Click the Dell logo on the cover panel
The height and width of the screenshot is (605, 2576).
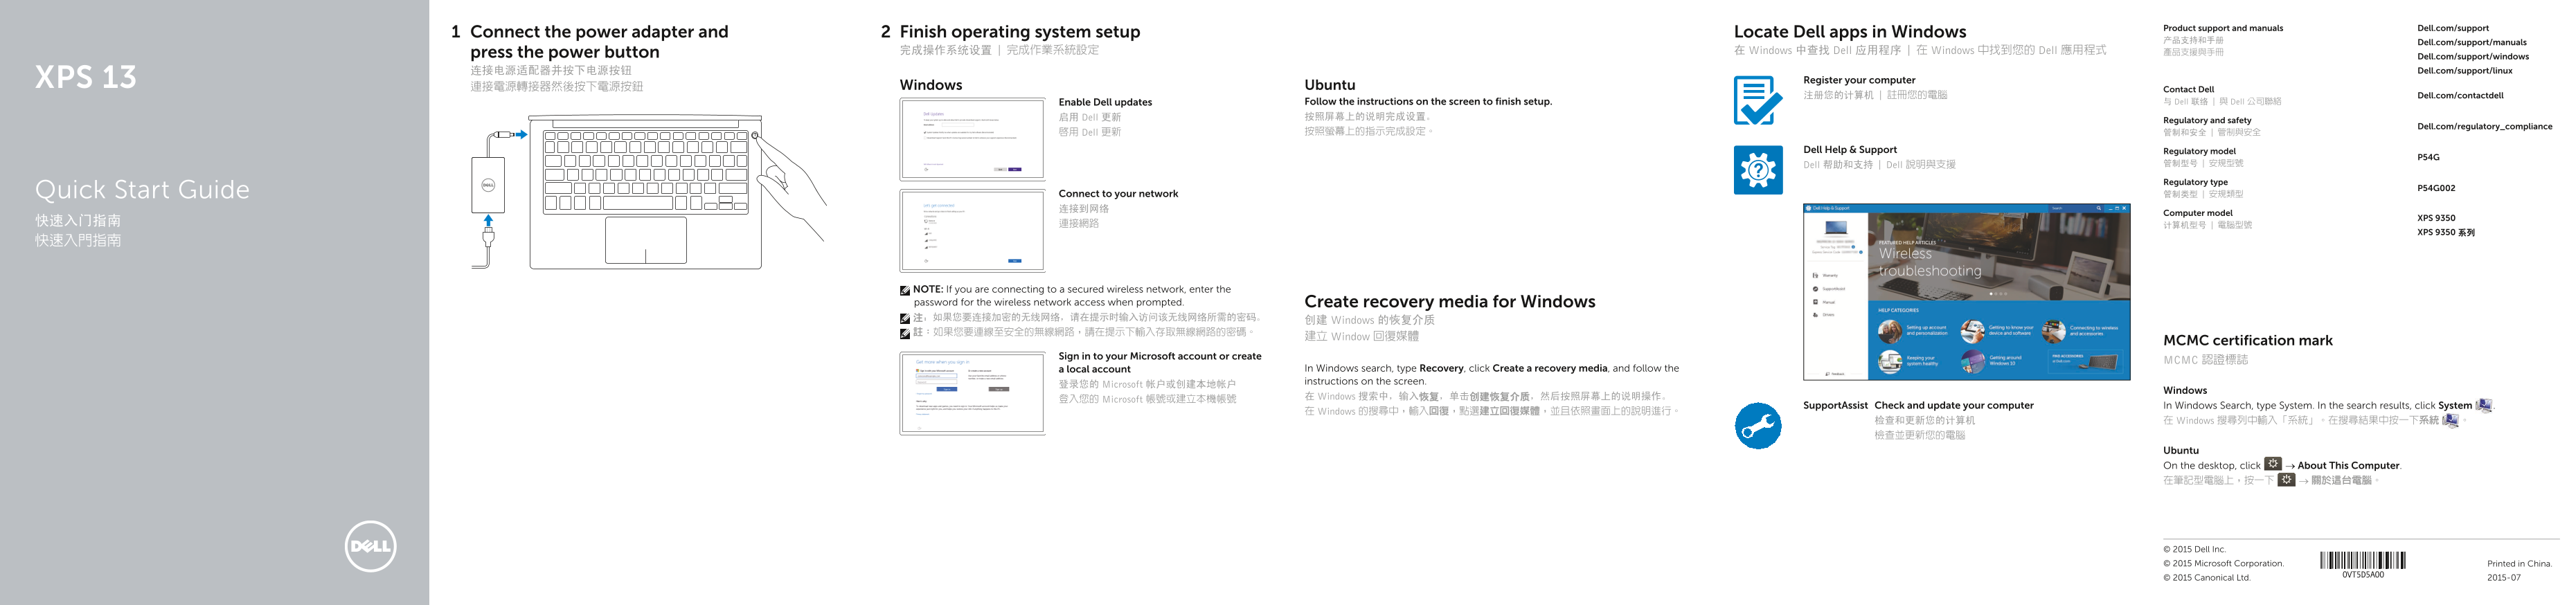tap(370, 547)
